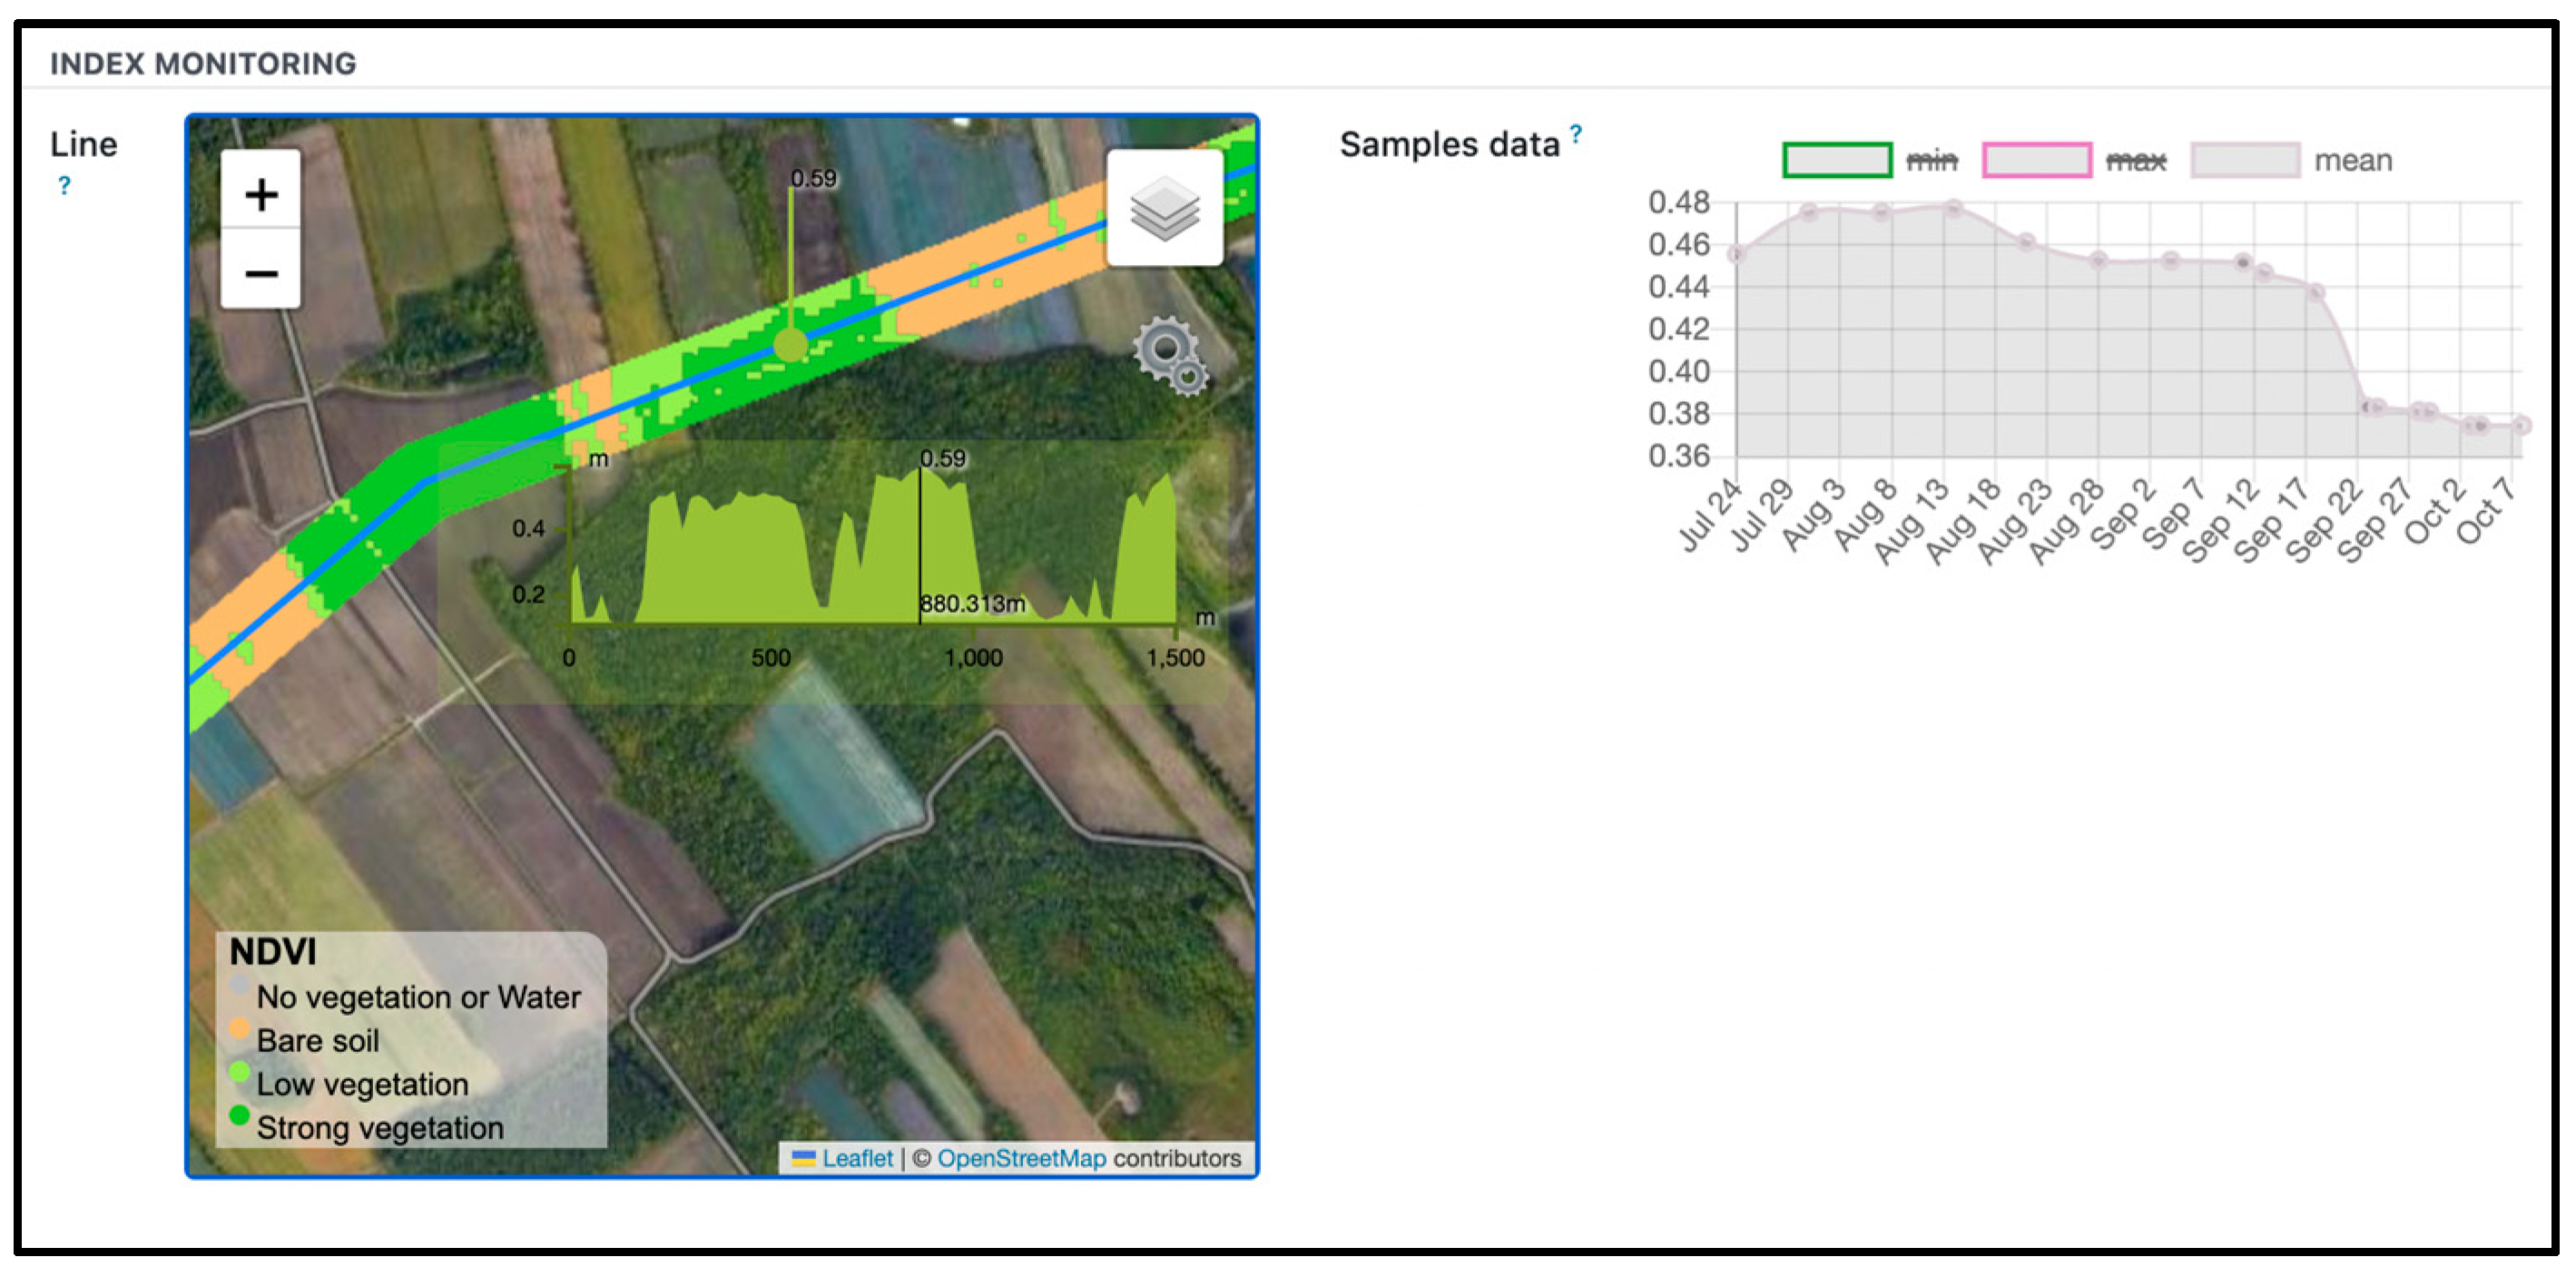Click the Leaflet flag icon in attribution
Screen dimensions: 2576x1267
click(x=803, y=1158)
